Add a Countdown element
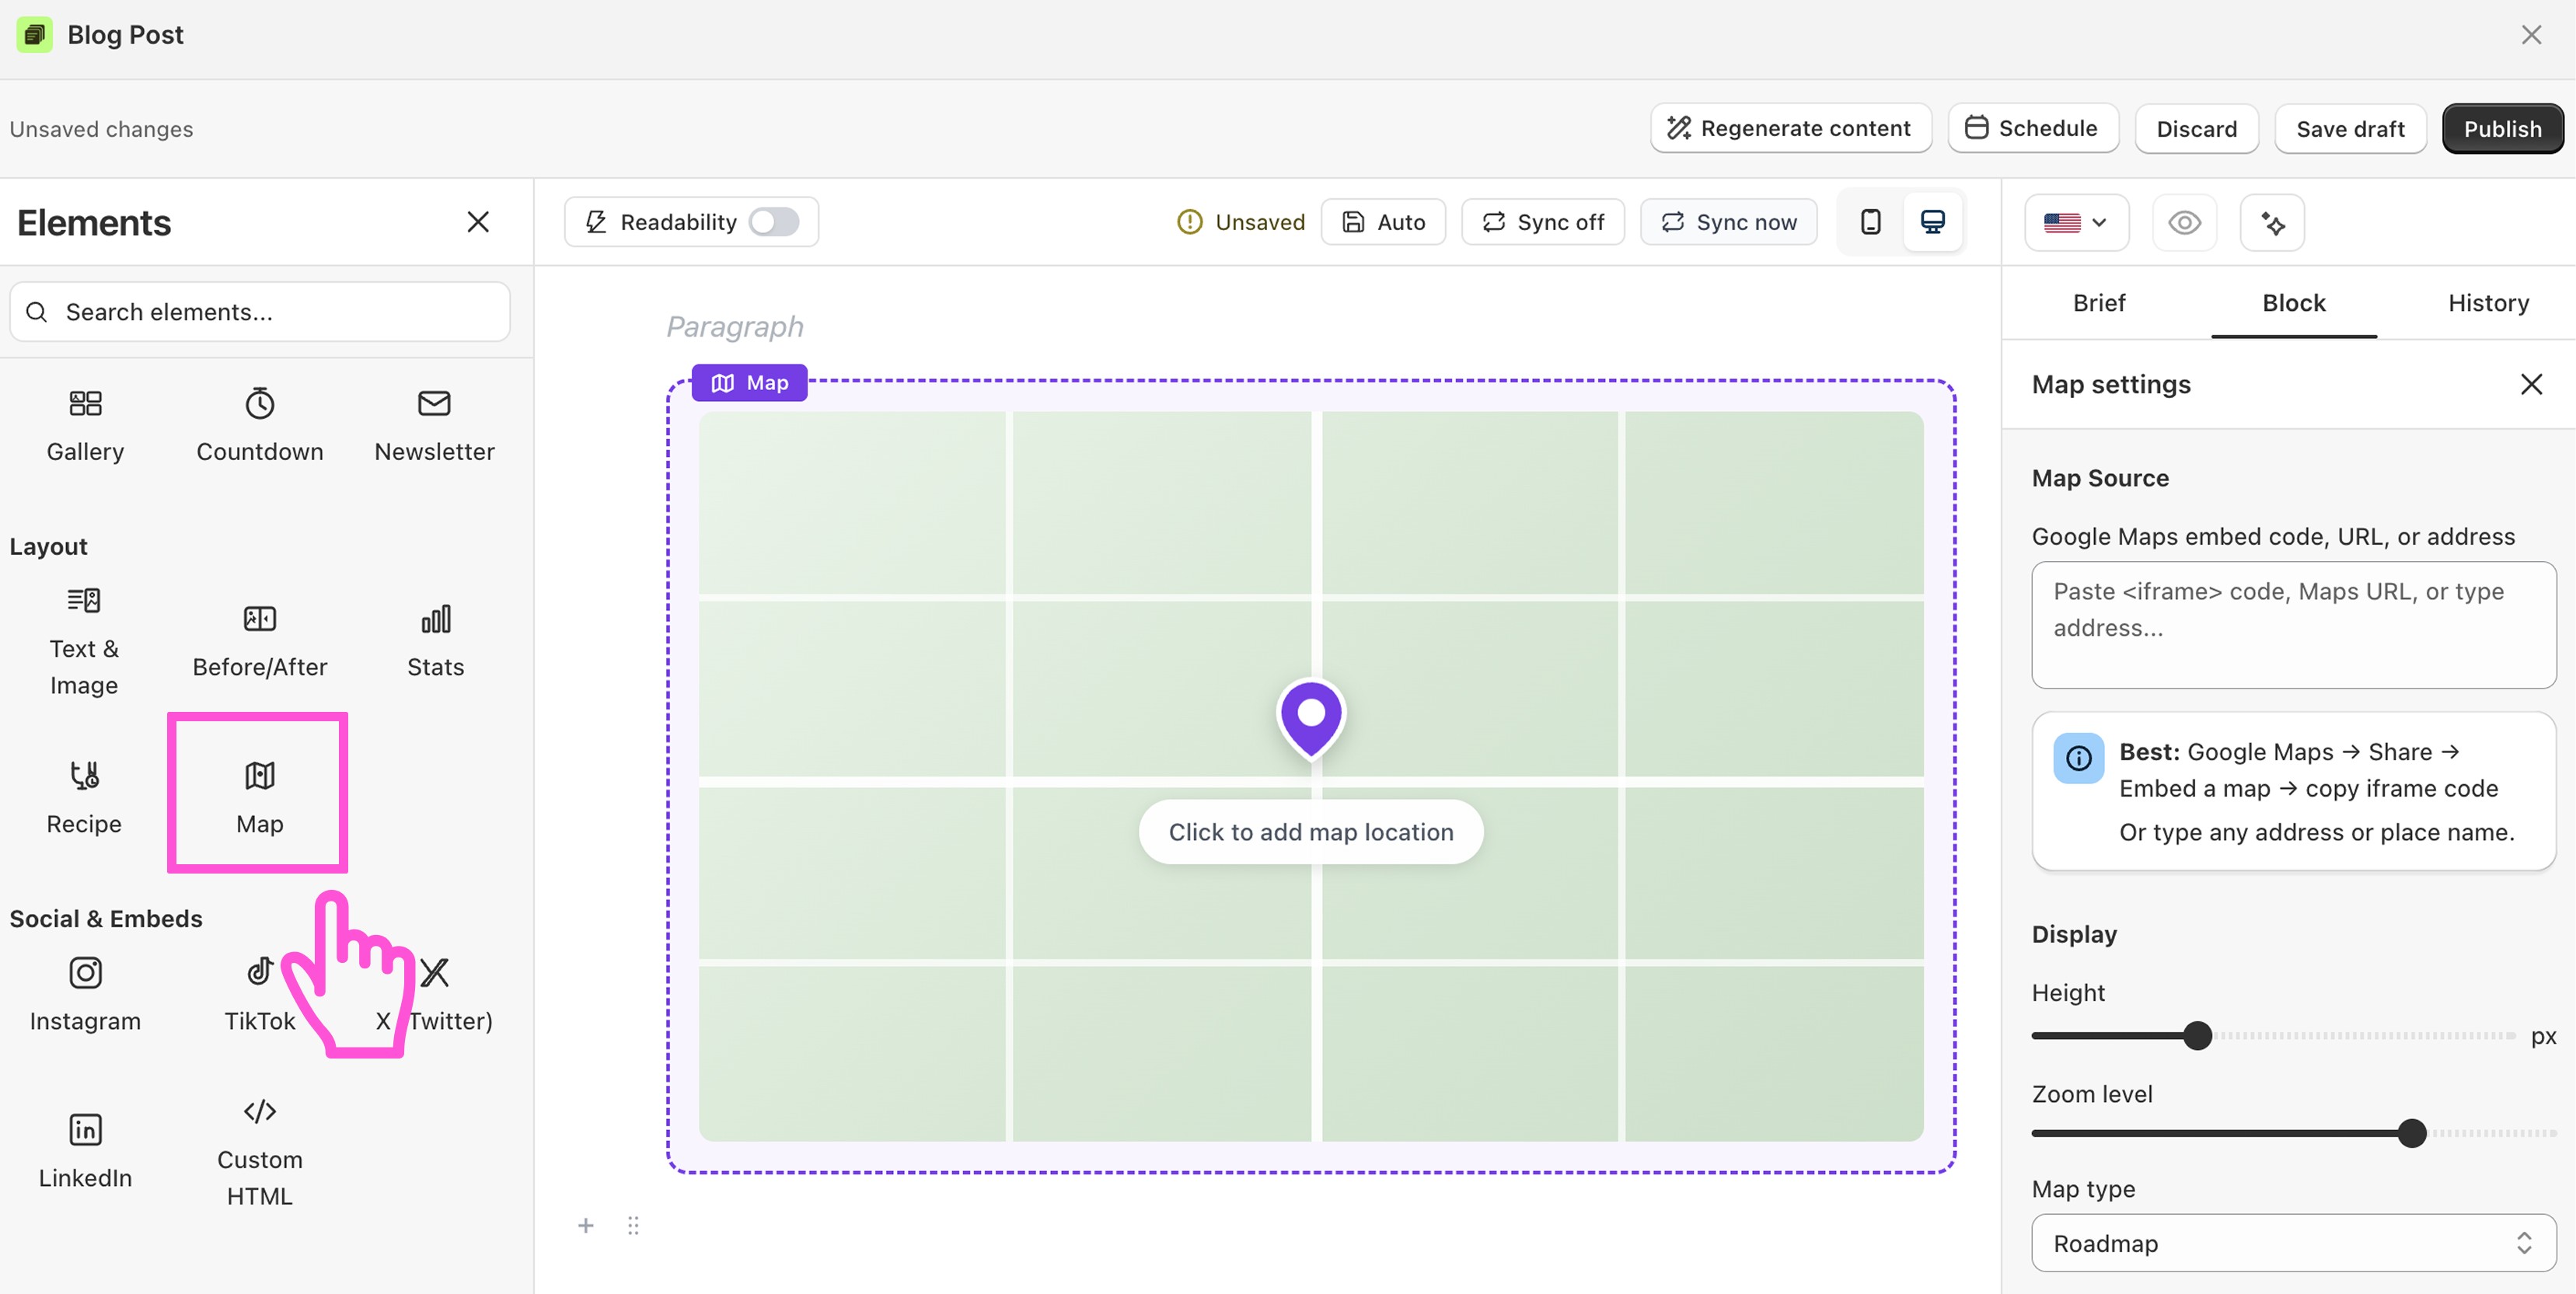The height and width of the screenshot is (1294, 2576). coord(260,427)
